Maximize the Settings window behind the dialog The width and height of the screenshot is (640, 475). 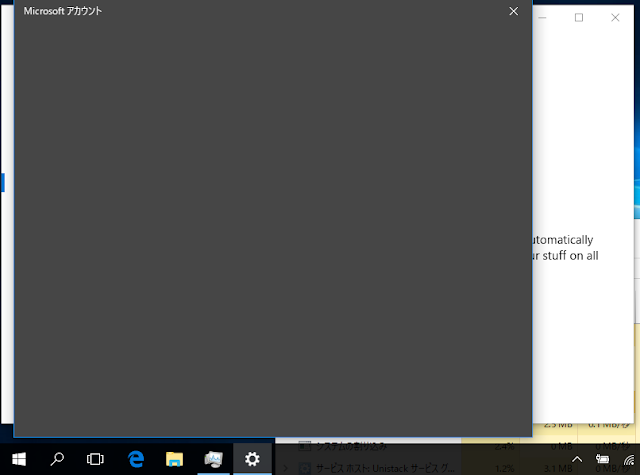tap(579, 18)
